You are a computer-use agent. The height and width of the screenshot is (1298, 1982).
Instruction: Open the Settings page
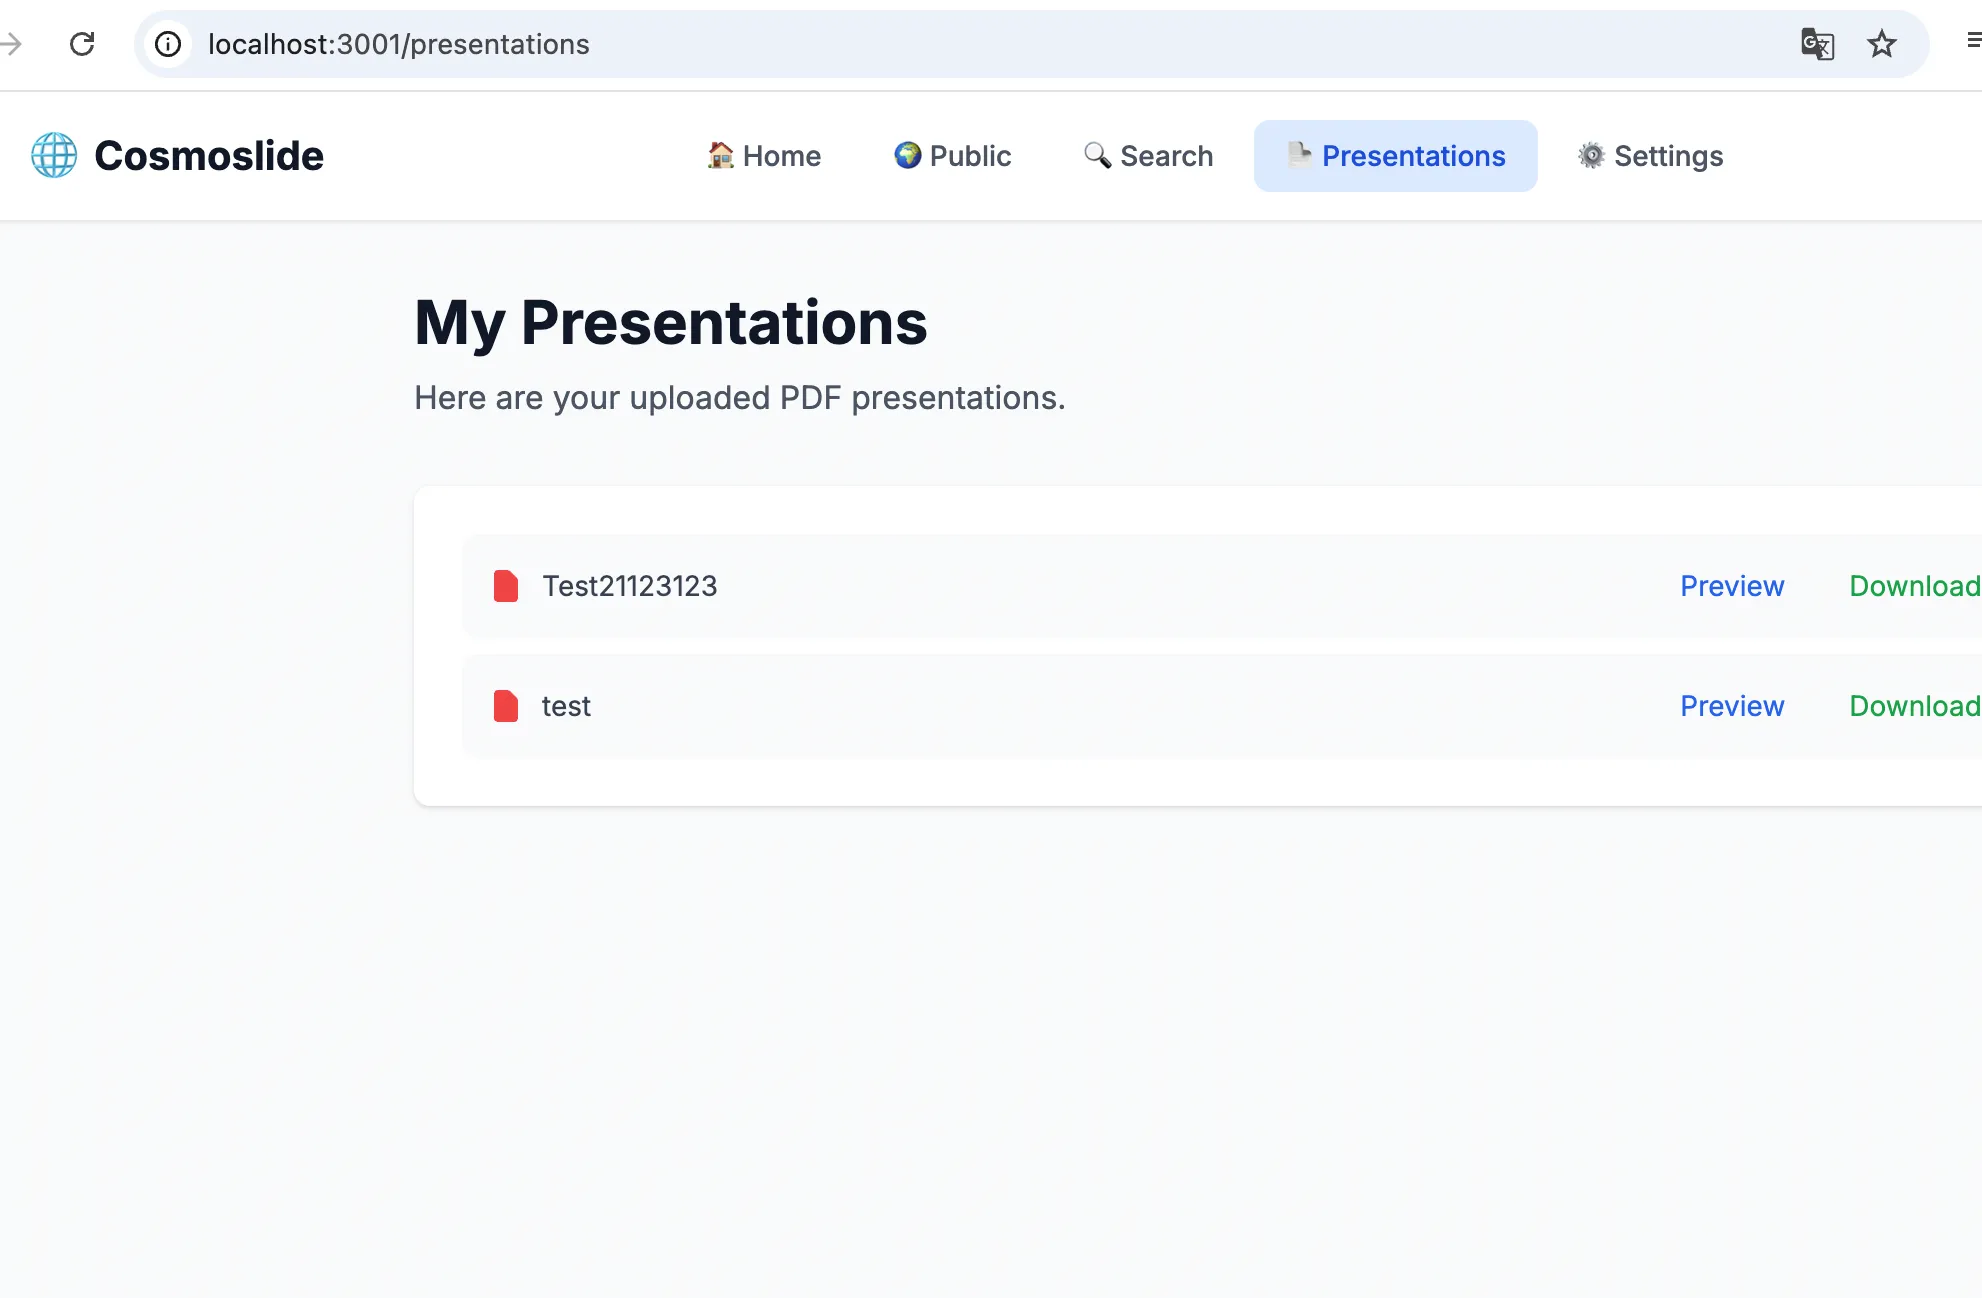tap(1650, 156)
